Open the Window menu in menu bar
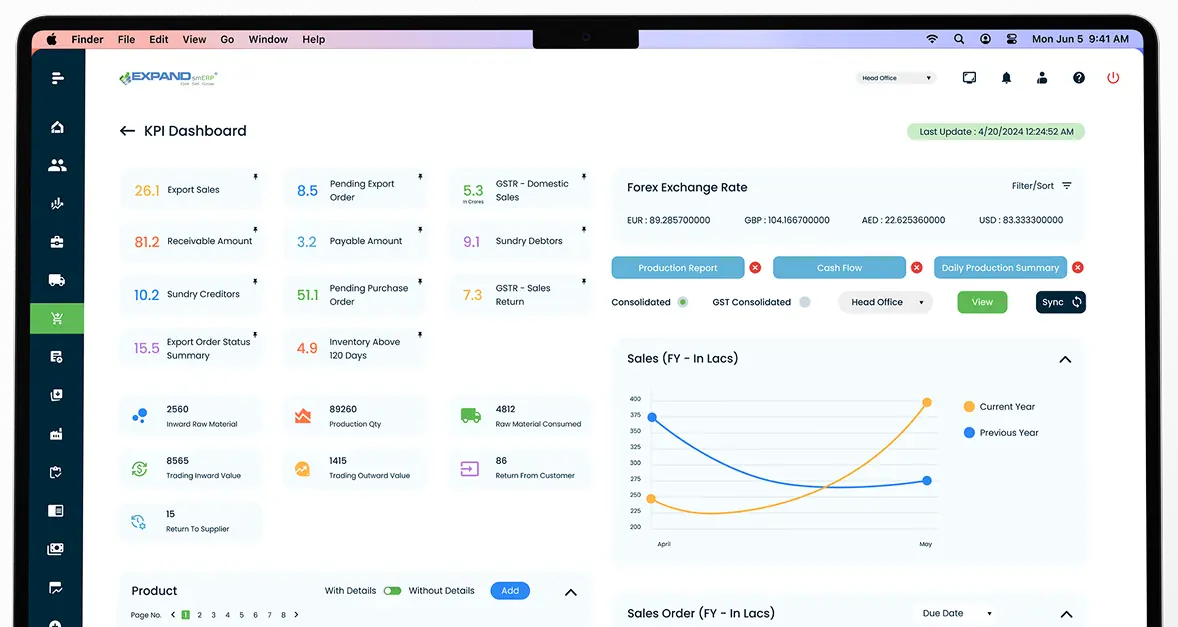 268,39
